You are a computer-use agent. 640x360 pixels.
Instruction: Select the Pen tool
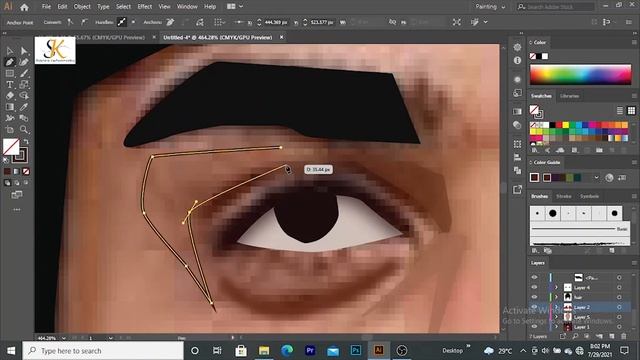[9, 62]
